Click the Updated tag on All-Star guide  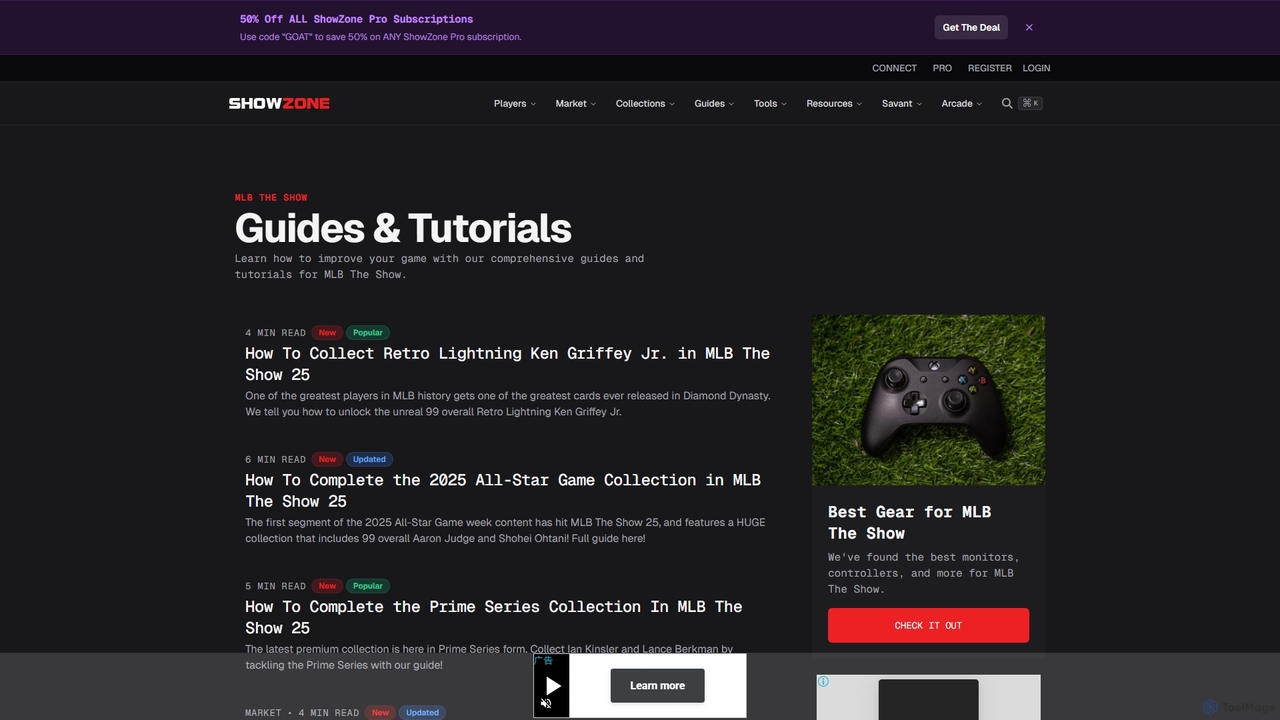369,459
